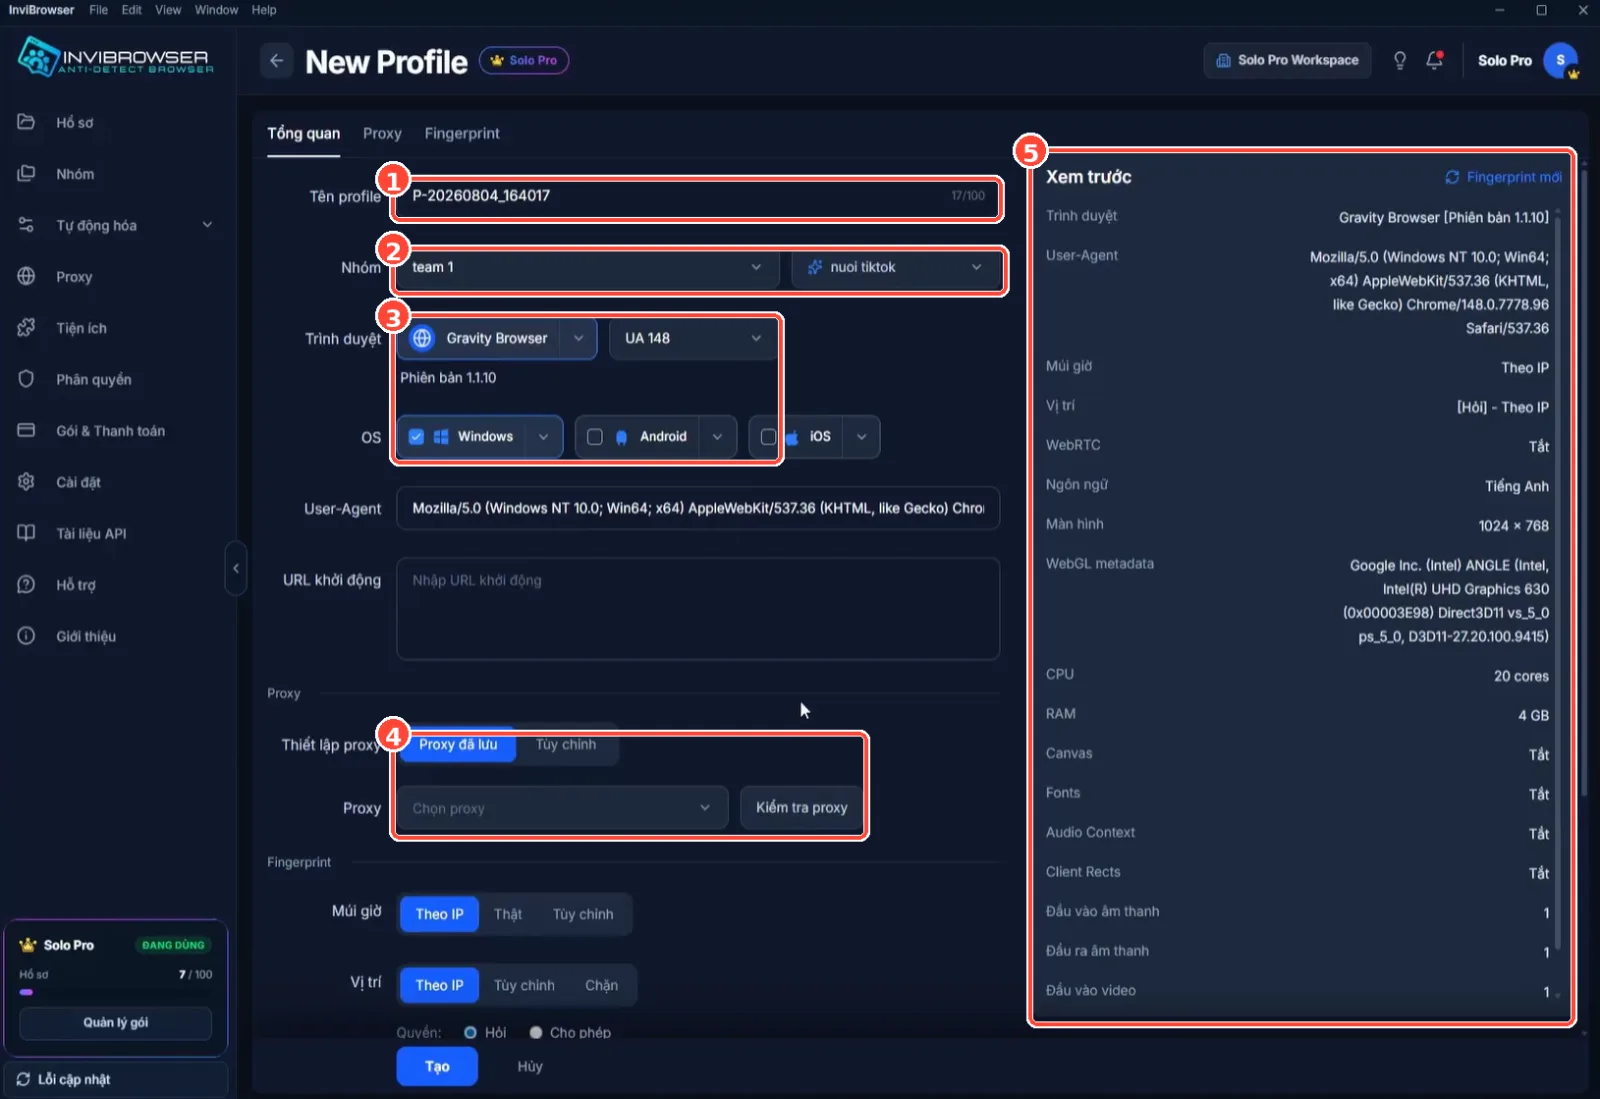Click the preview panel scrollbar
The height and width of the screenshot is (1099, 1600).
[x=1557, y=580]
